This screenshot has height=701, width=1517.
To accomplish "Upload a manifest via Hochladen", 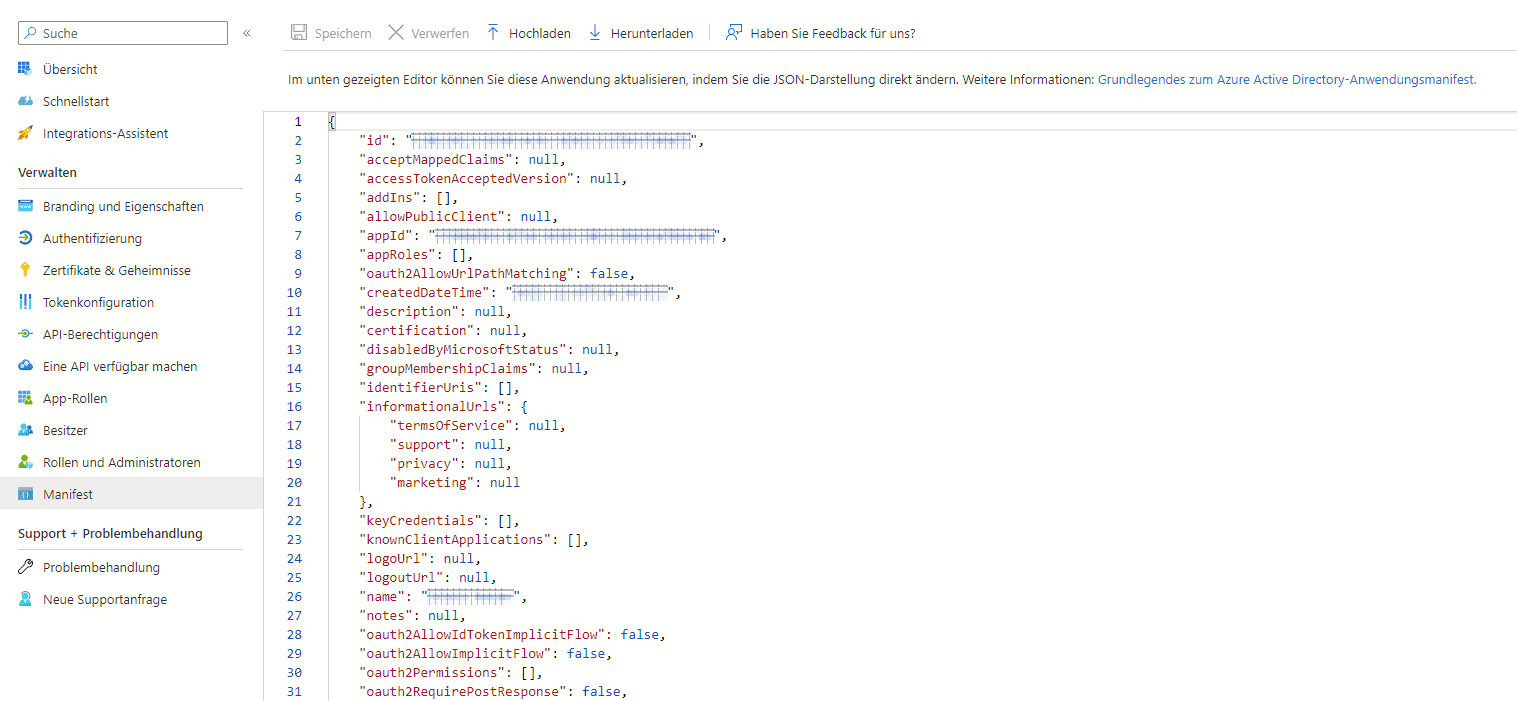I will click(528, 33).
